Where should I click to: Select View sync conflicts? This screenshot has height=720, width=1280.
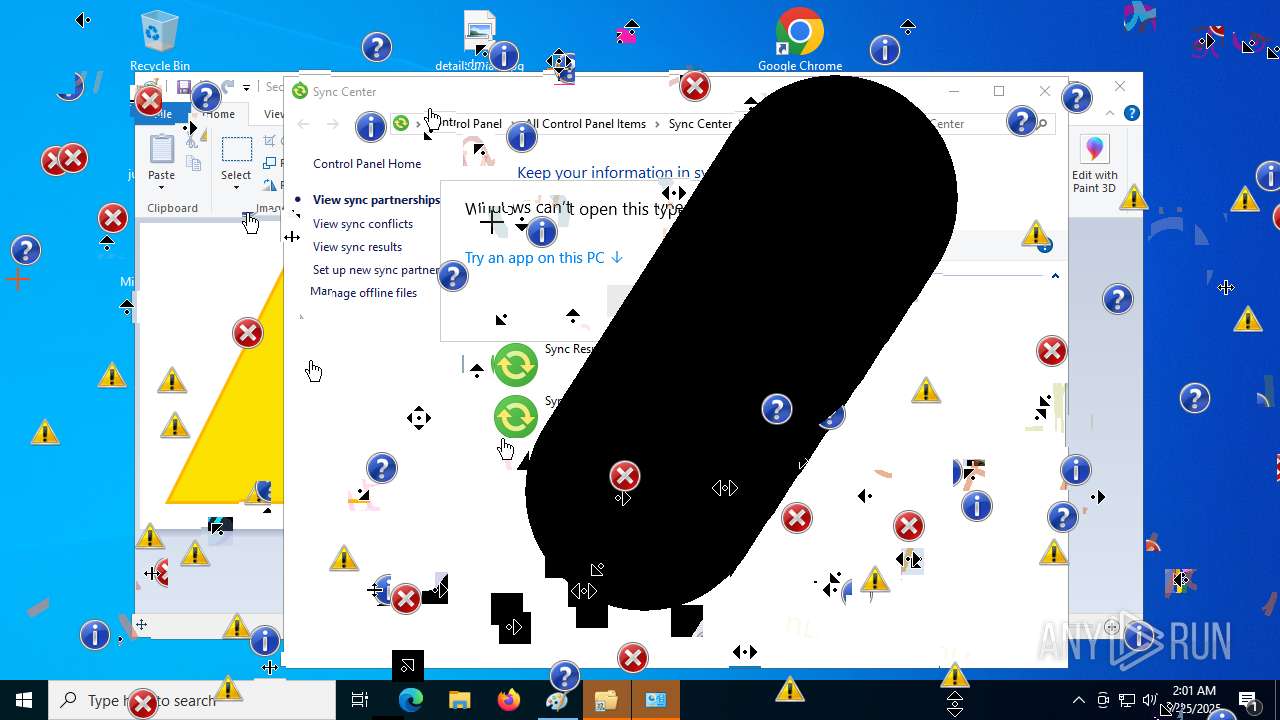click(x=363, y=224)
